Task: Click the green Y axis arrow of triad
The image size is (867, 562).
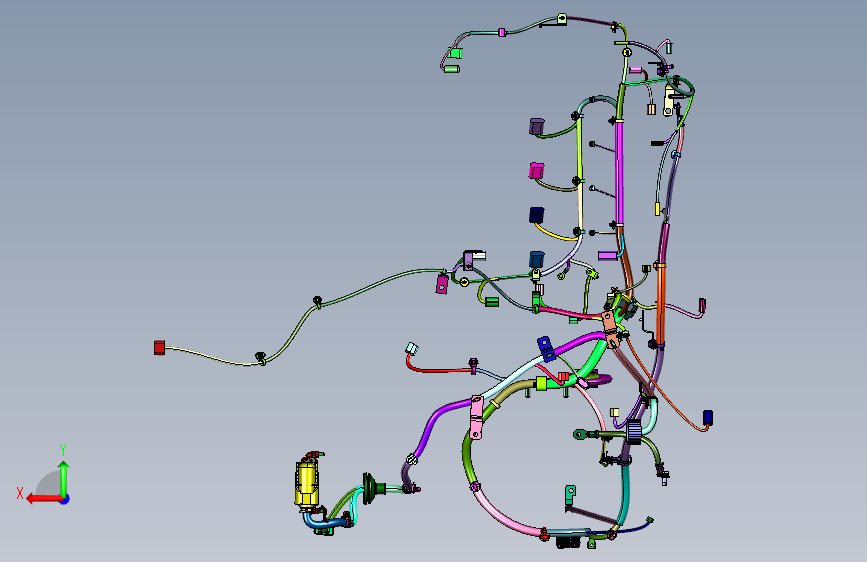Action: tap(64, 480)
